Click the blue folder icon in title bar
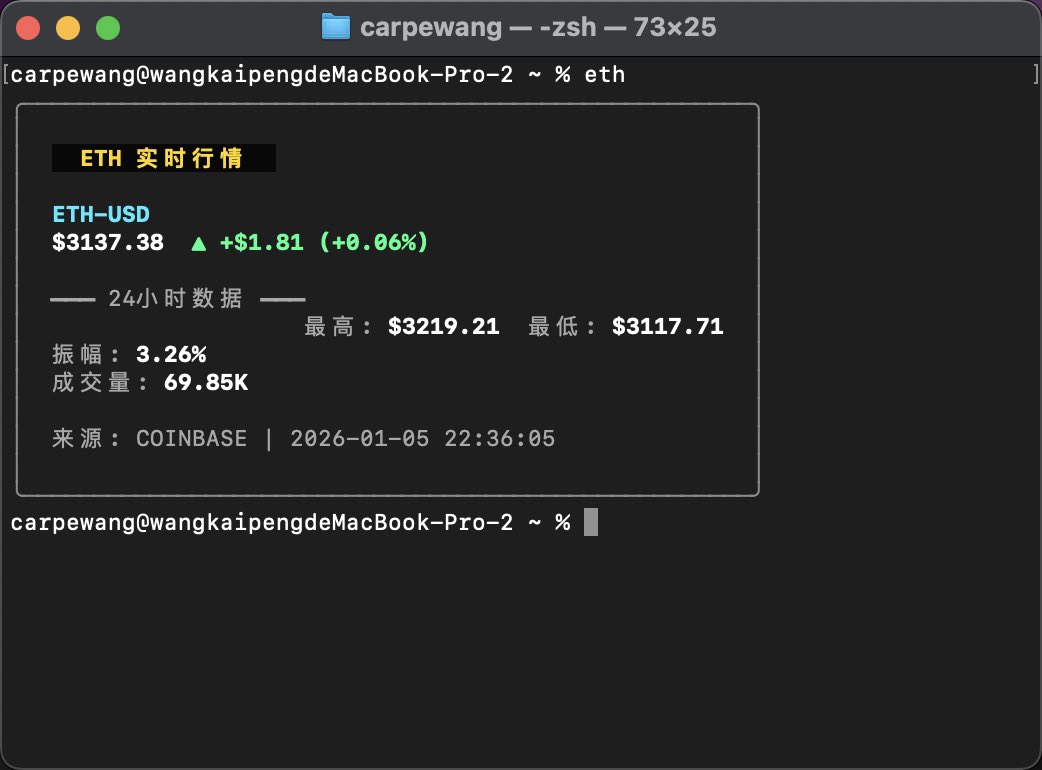 (336, 27)
